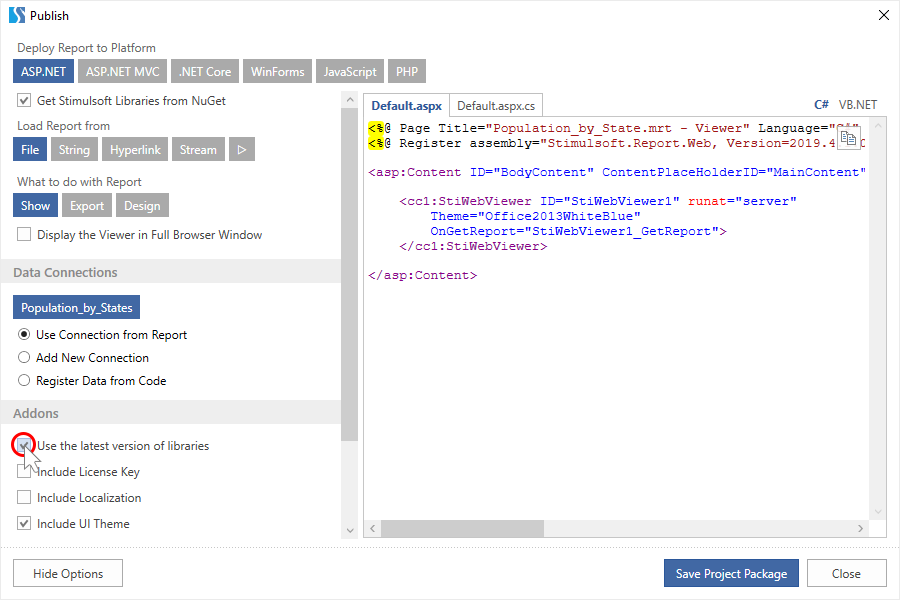
Task: Uncheck Get Stimulsoft Libraries from NuGet
Action: click(24, 101)
